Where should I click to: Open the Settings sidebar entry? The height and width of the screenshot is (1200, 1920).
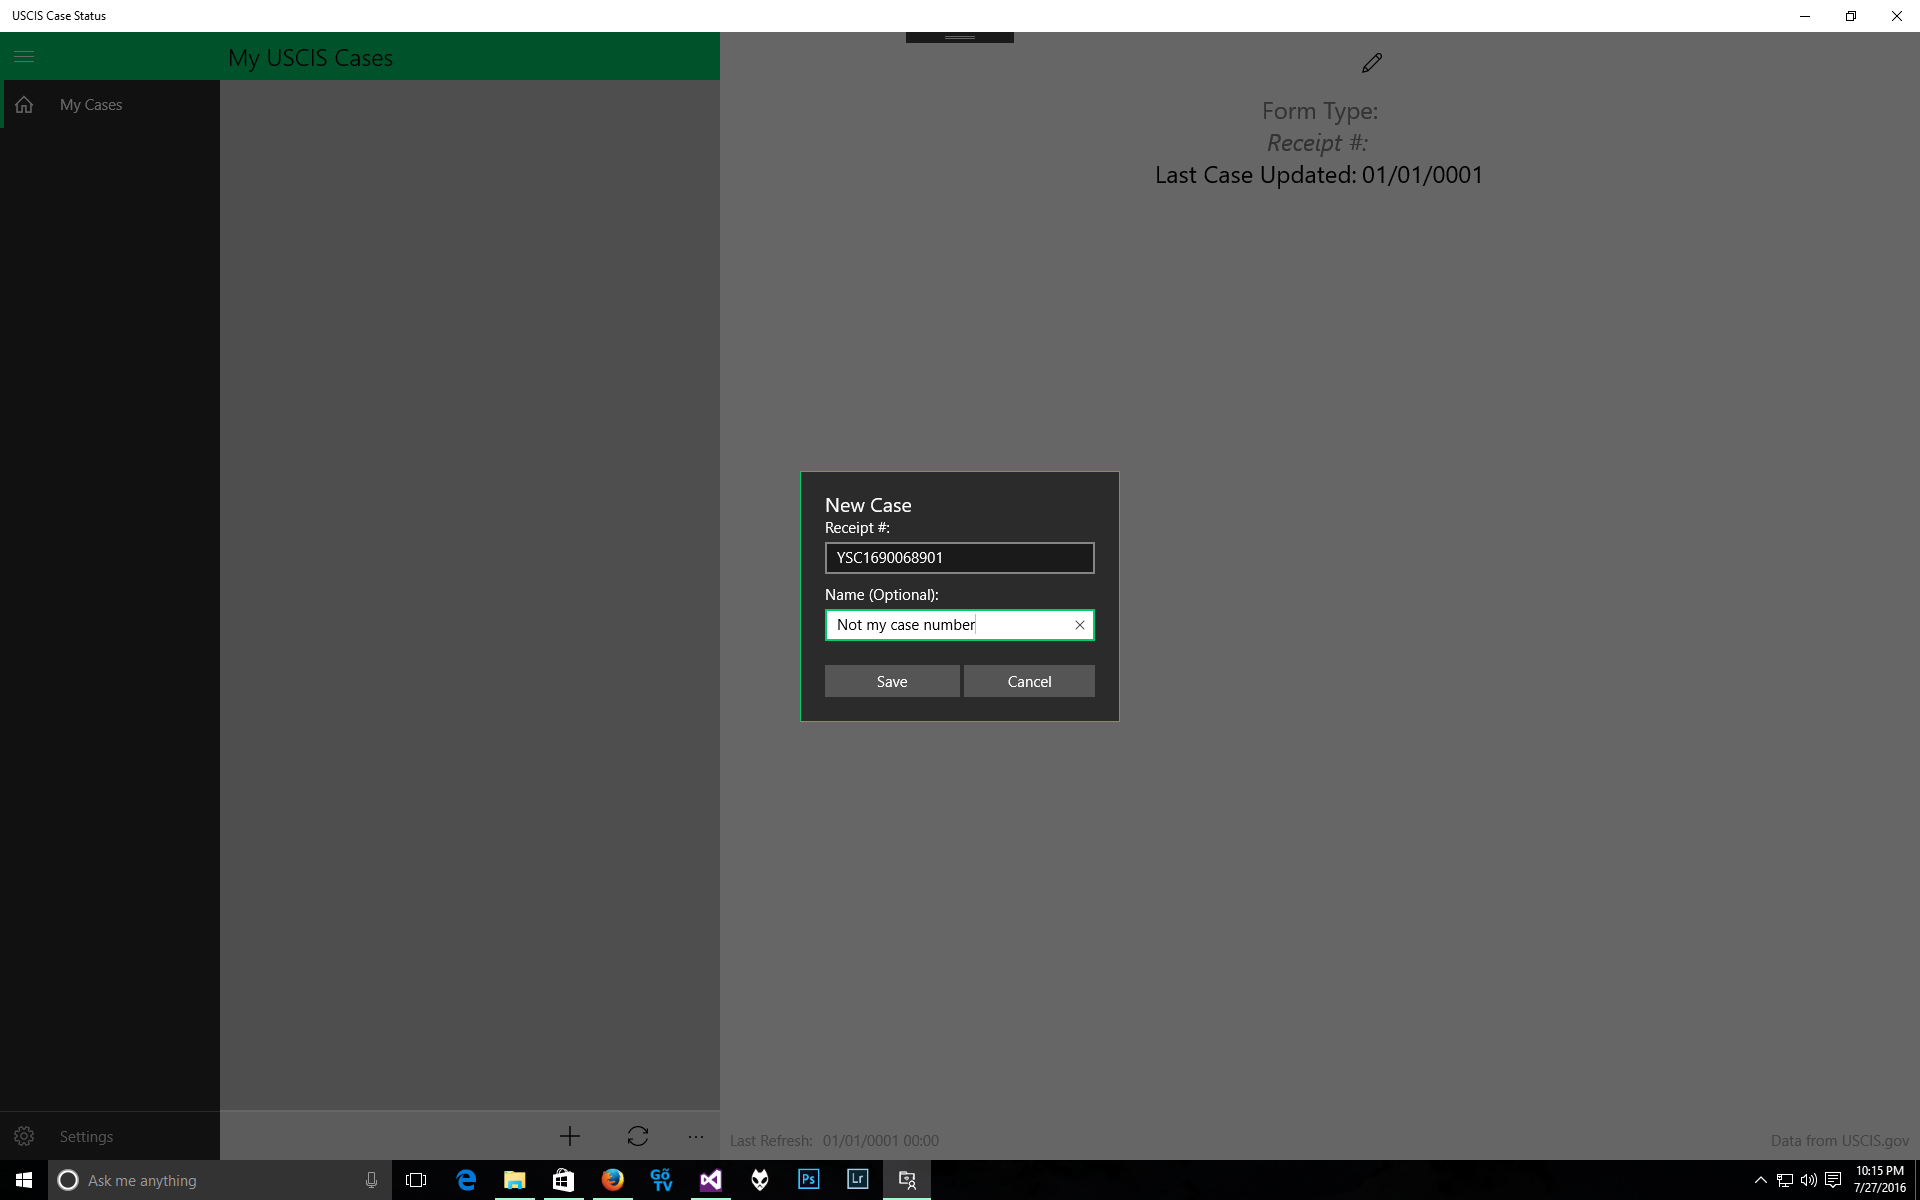[x=110, y=1136]
